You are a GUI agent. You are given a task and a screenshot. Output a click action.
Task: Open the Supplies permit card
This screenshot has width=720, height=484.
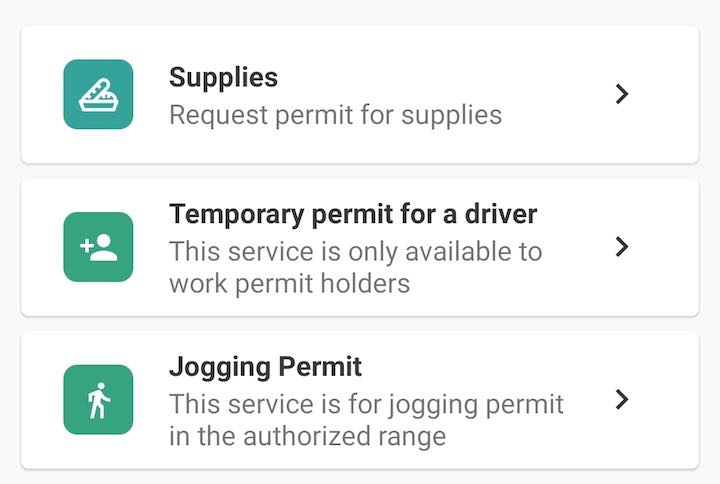coord(360,95)
